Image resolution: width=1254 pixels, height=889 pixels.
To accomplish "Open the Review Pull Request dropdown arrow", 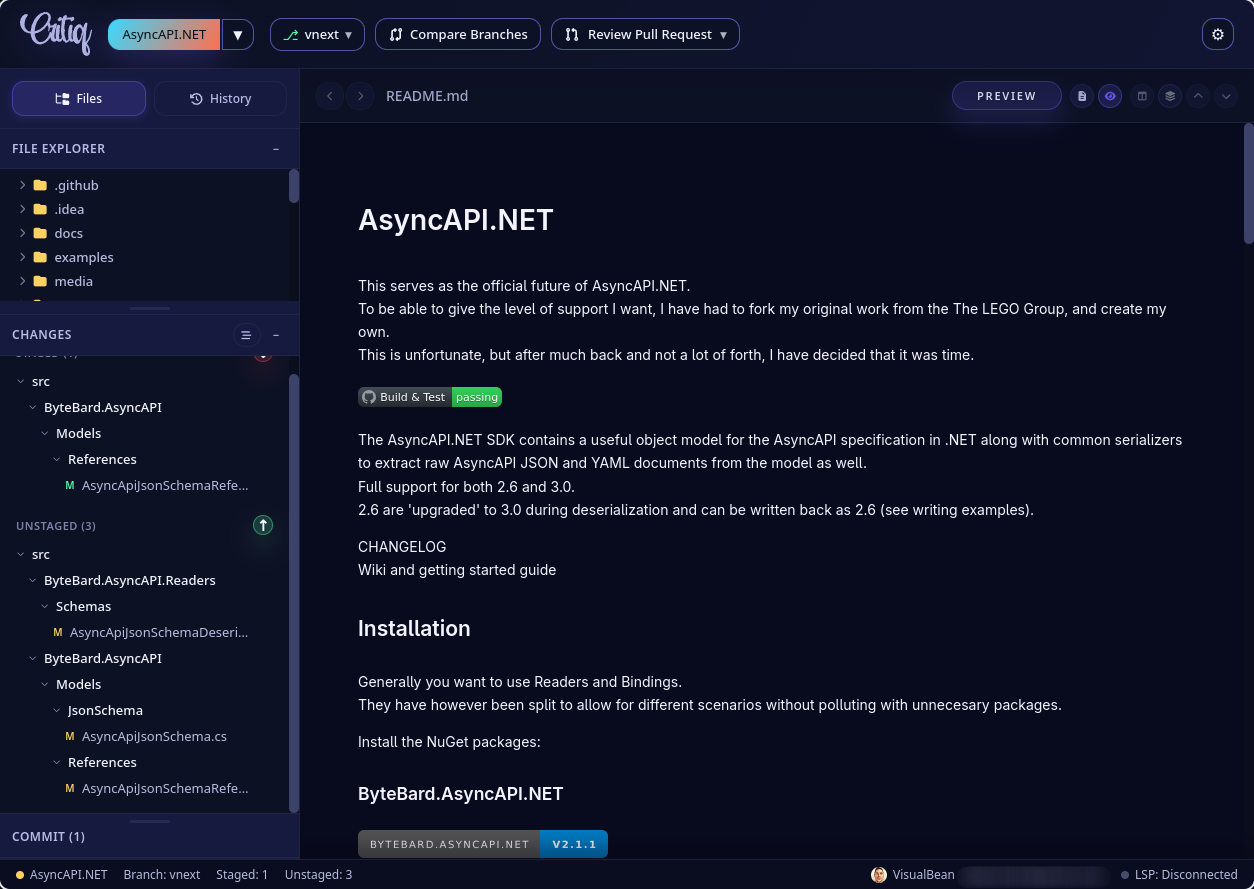I will tap(723, 33).
